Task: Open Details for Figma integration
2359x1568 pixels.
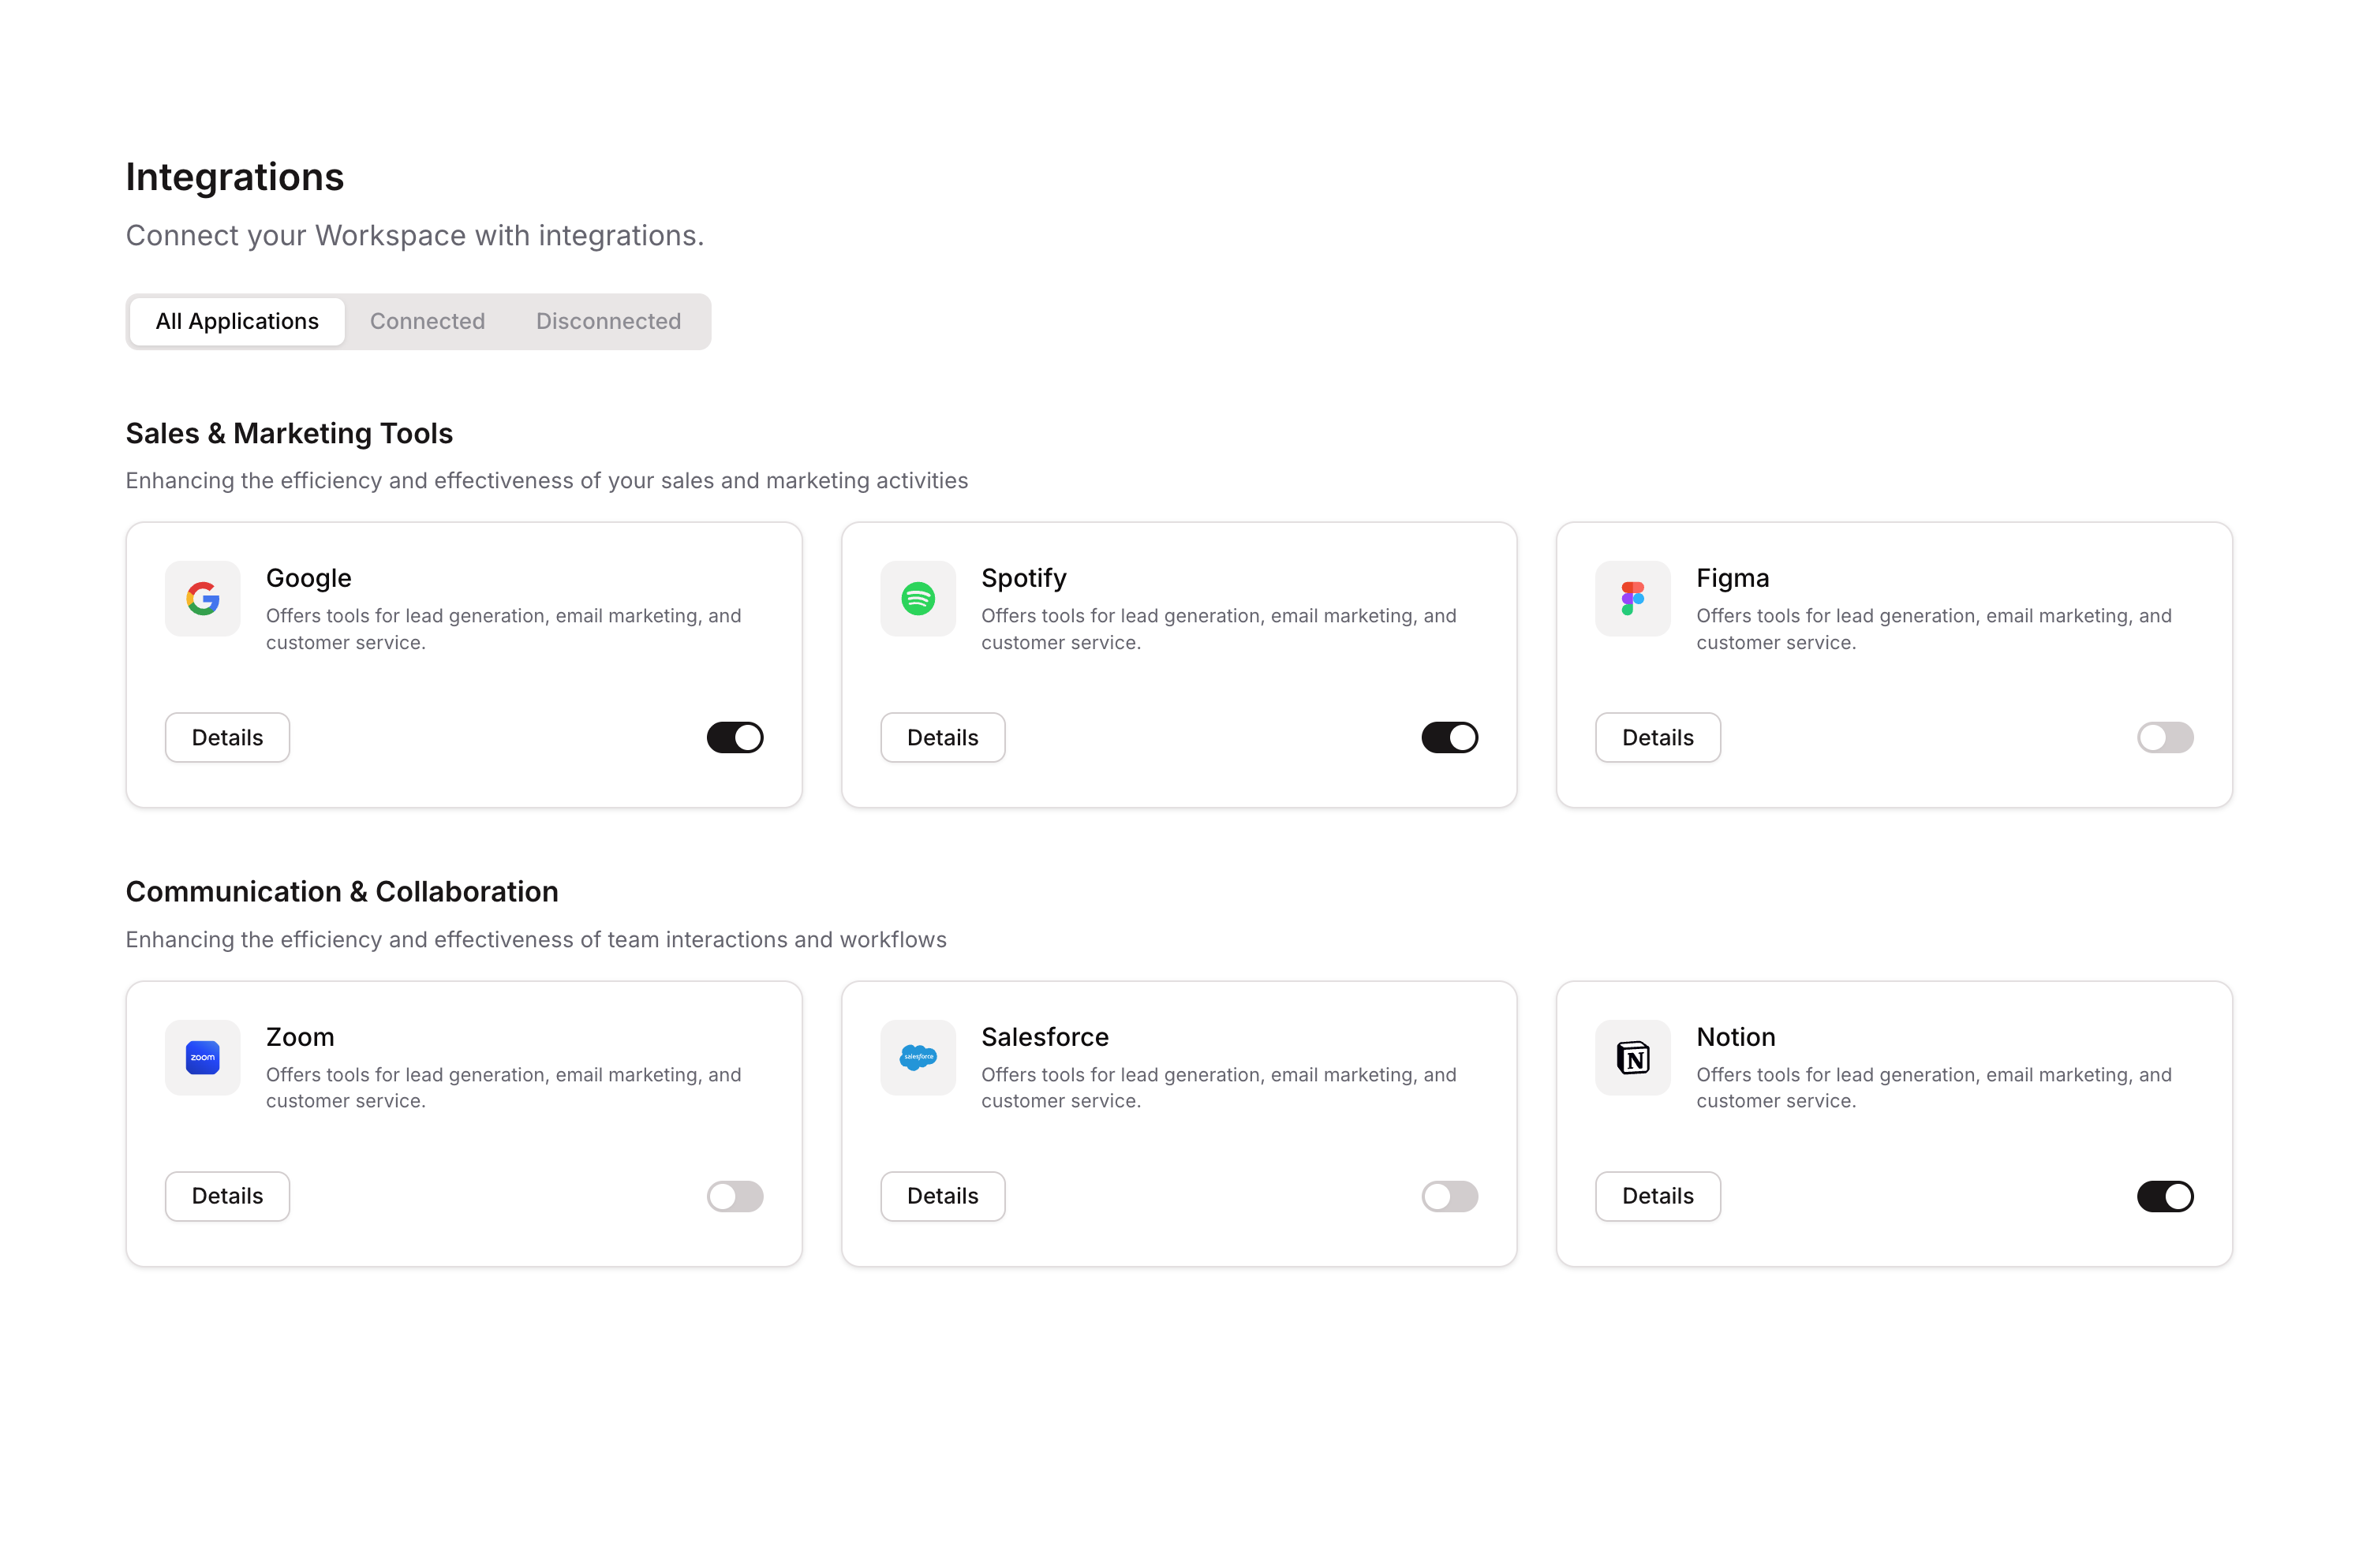Action: (1657, 737)
